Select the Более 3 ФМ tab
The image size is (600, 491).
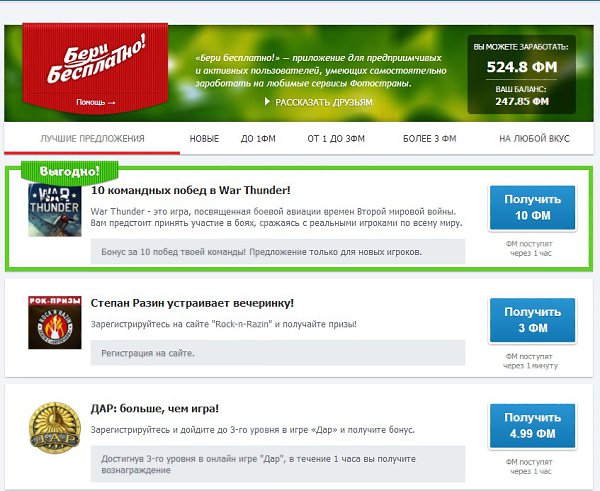[x=430, y=139]
